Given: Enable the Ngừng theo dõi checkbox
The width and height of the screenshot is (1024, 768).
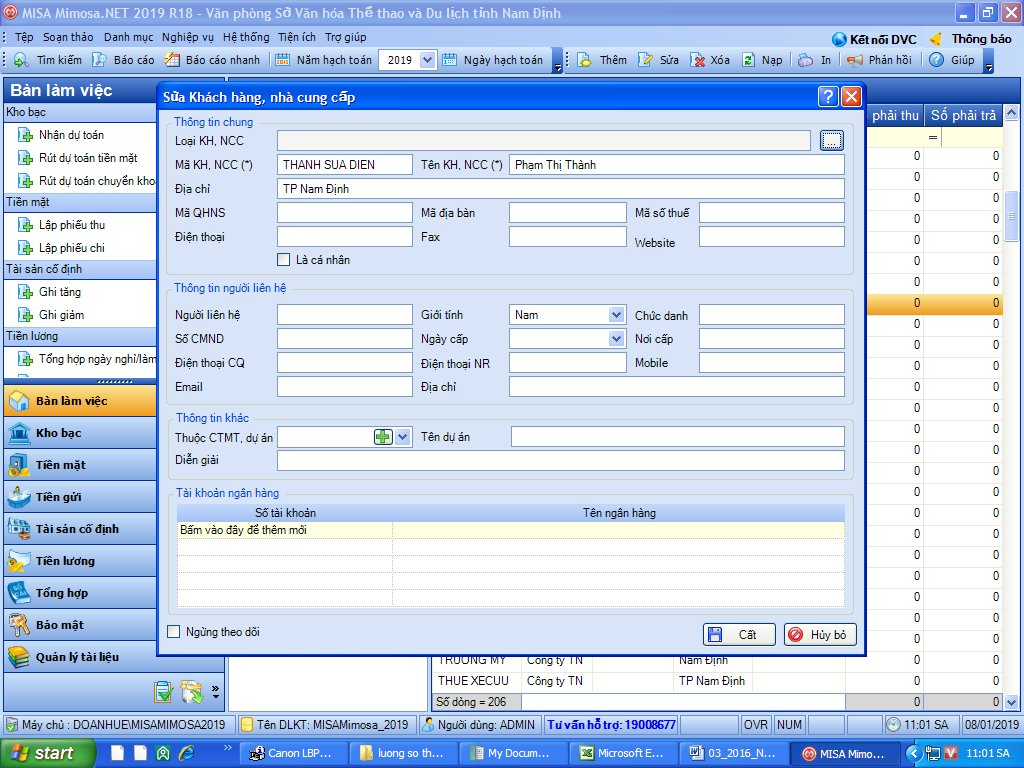Looking at the screenshot, I should 174,632.
